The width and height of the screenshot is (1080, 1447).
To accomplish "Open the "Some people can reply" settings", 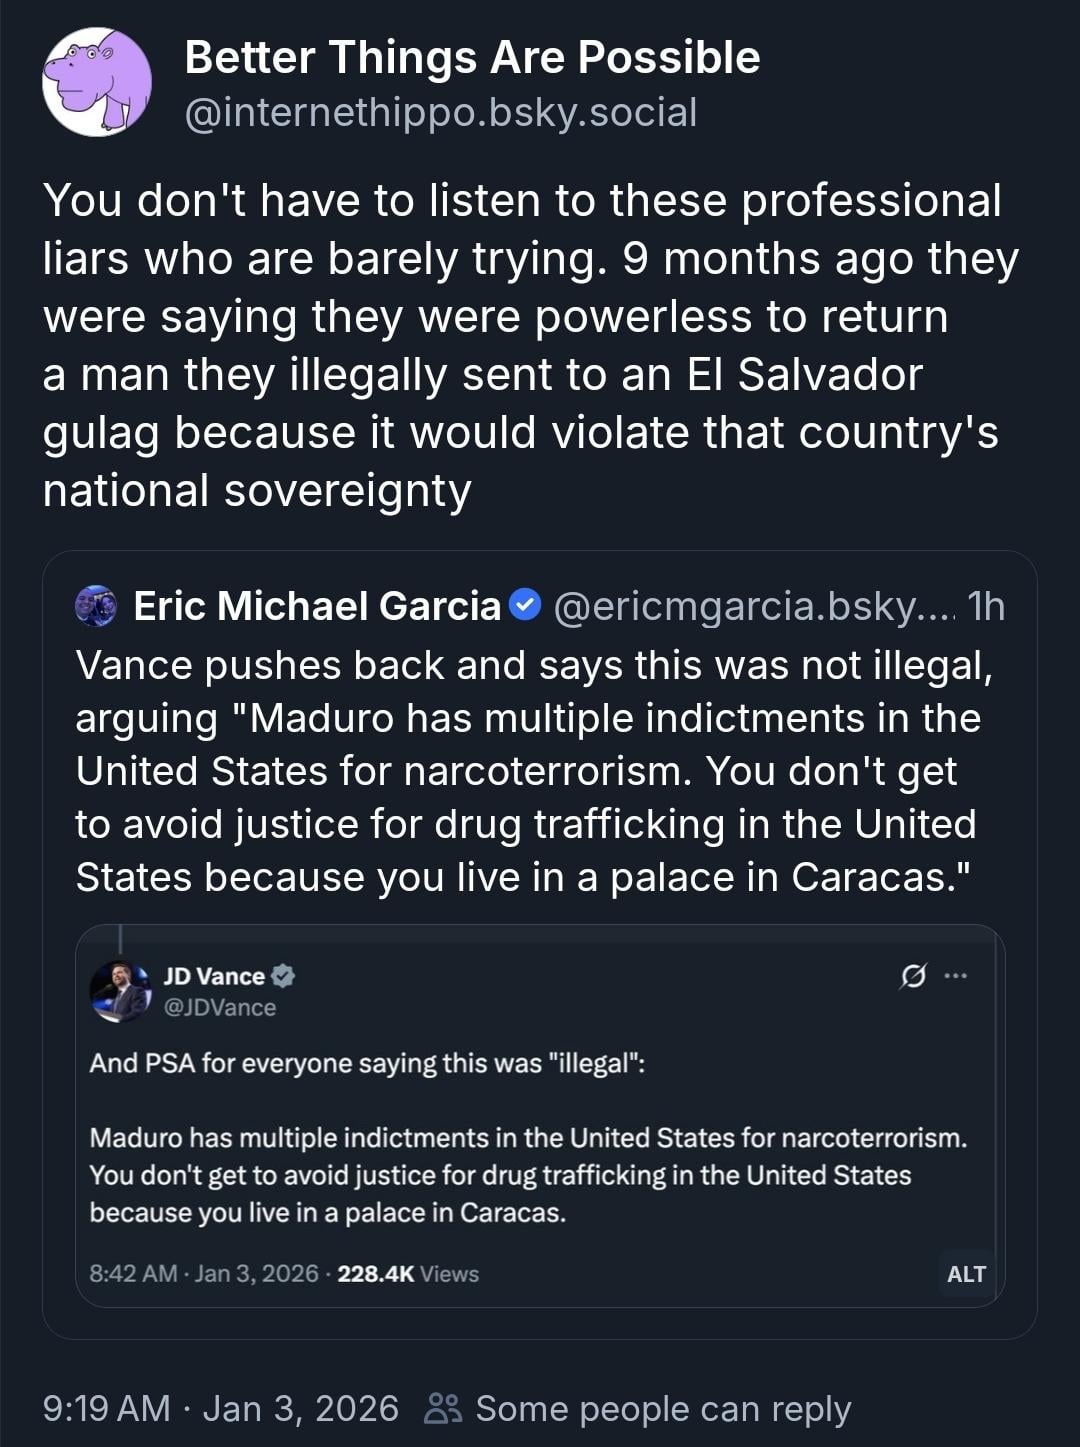I will coord(662,1408).
